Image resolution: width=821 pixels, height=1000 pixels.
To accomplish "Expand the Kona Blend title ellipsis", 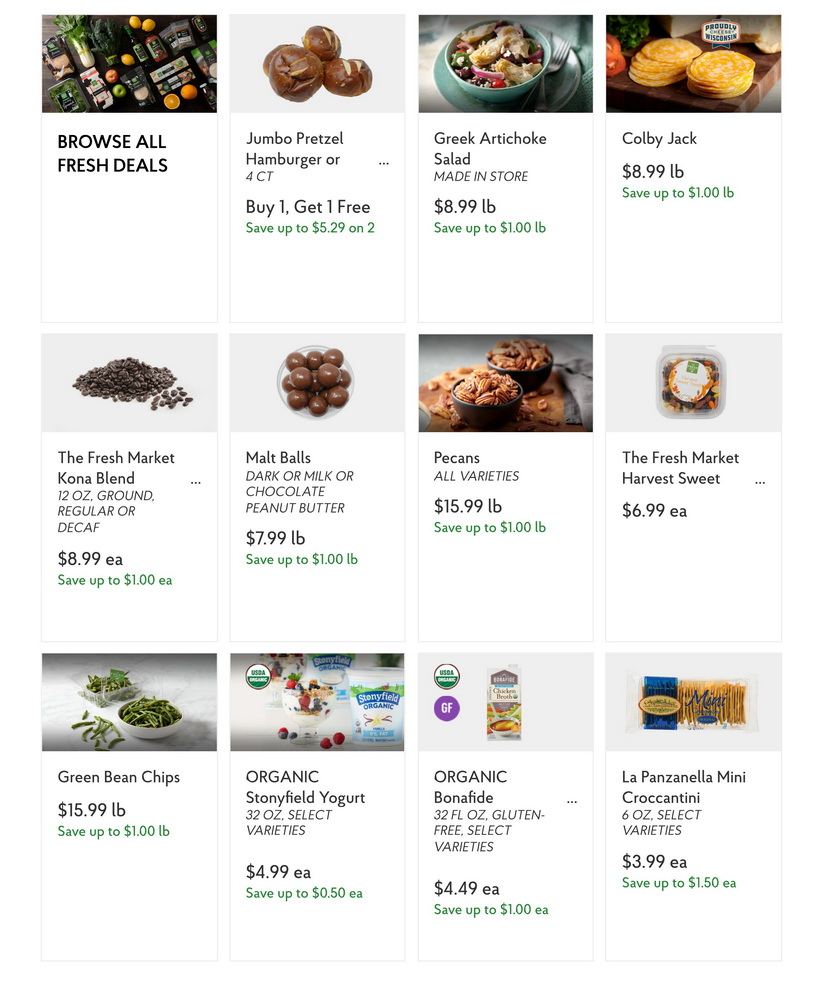I will [x=195, y=482].
